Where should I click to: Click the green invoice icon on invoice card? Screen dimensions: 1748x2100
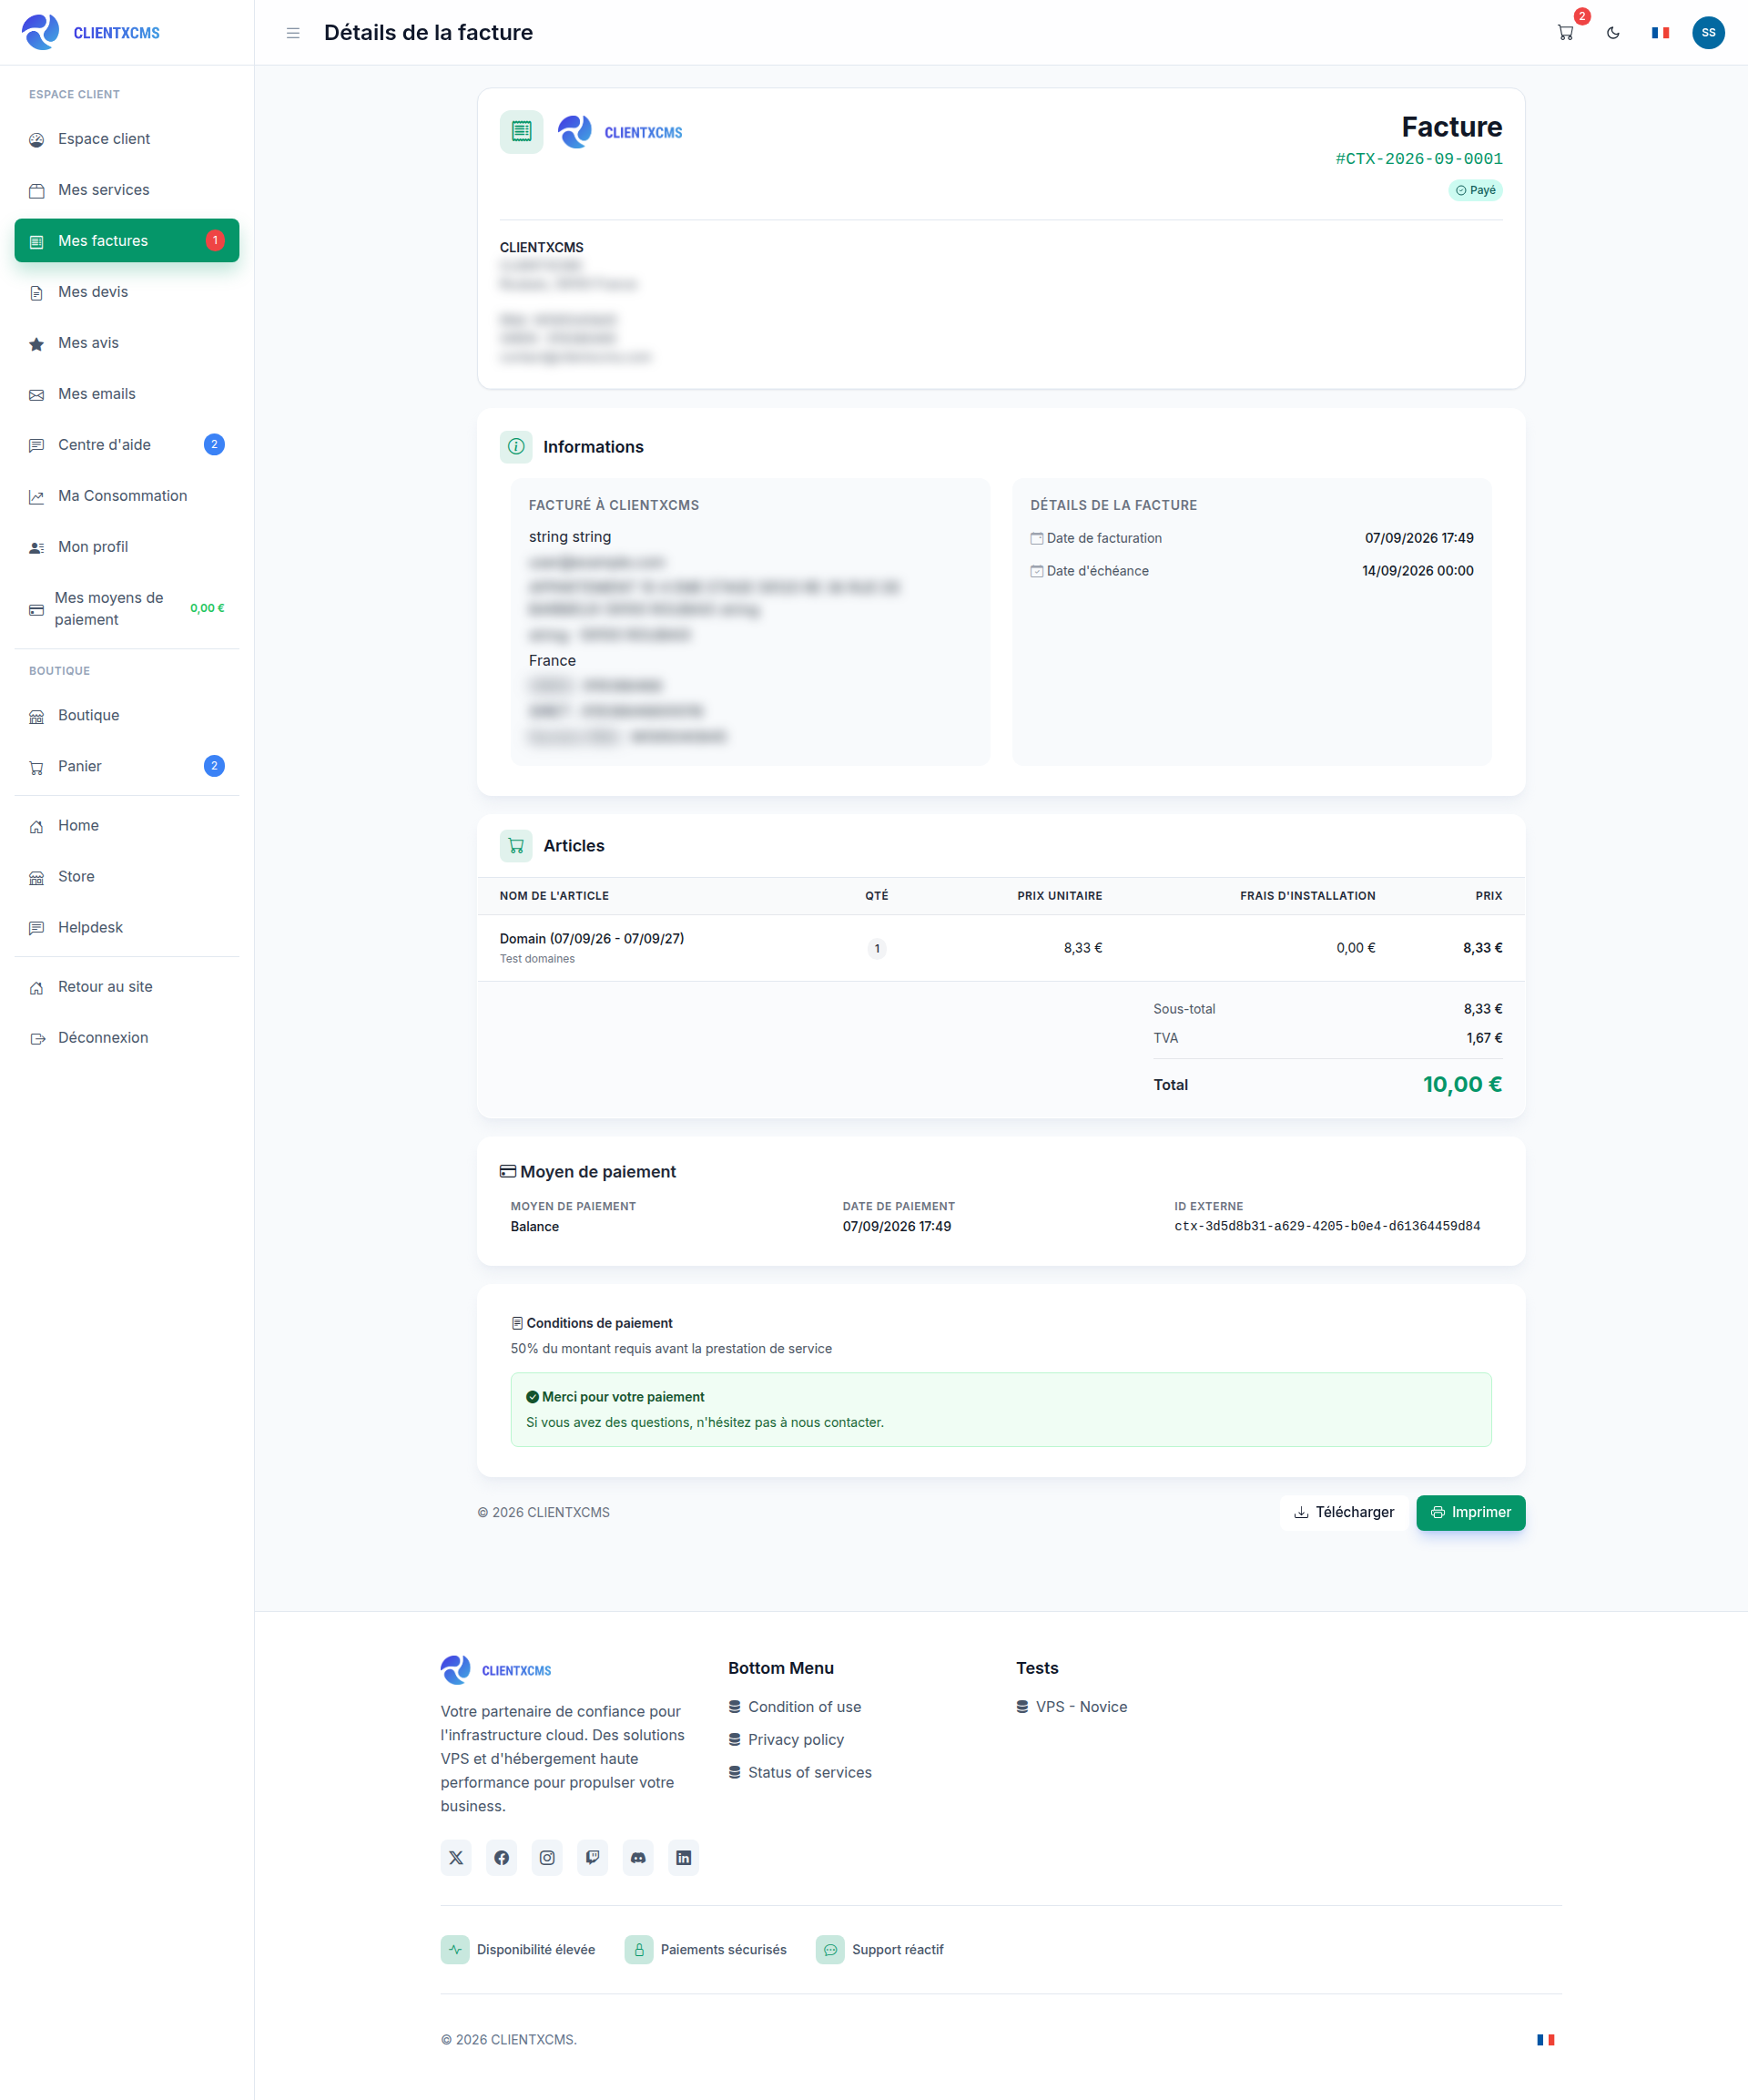click(x=521, y=131)
